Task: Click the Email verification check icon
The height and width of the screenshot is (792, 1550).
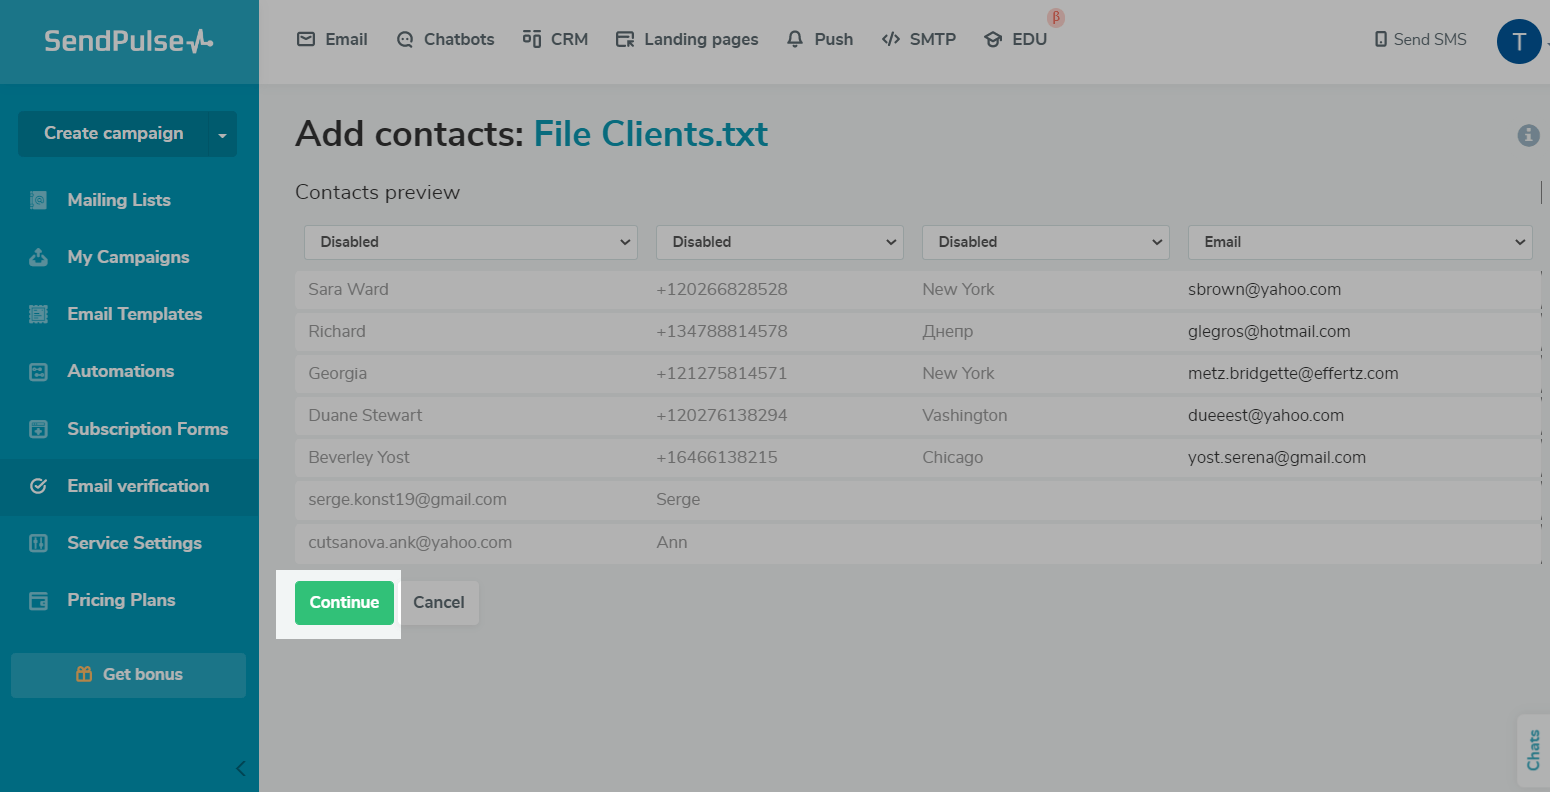Action: [38, 486]
